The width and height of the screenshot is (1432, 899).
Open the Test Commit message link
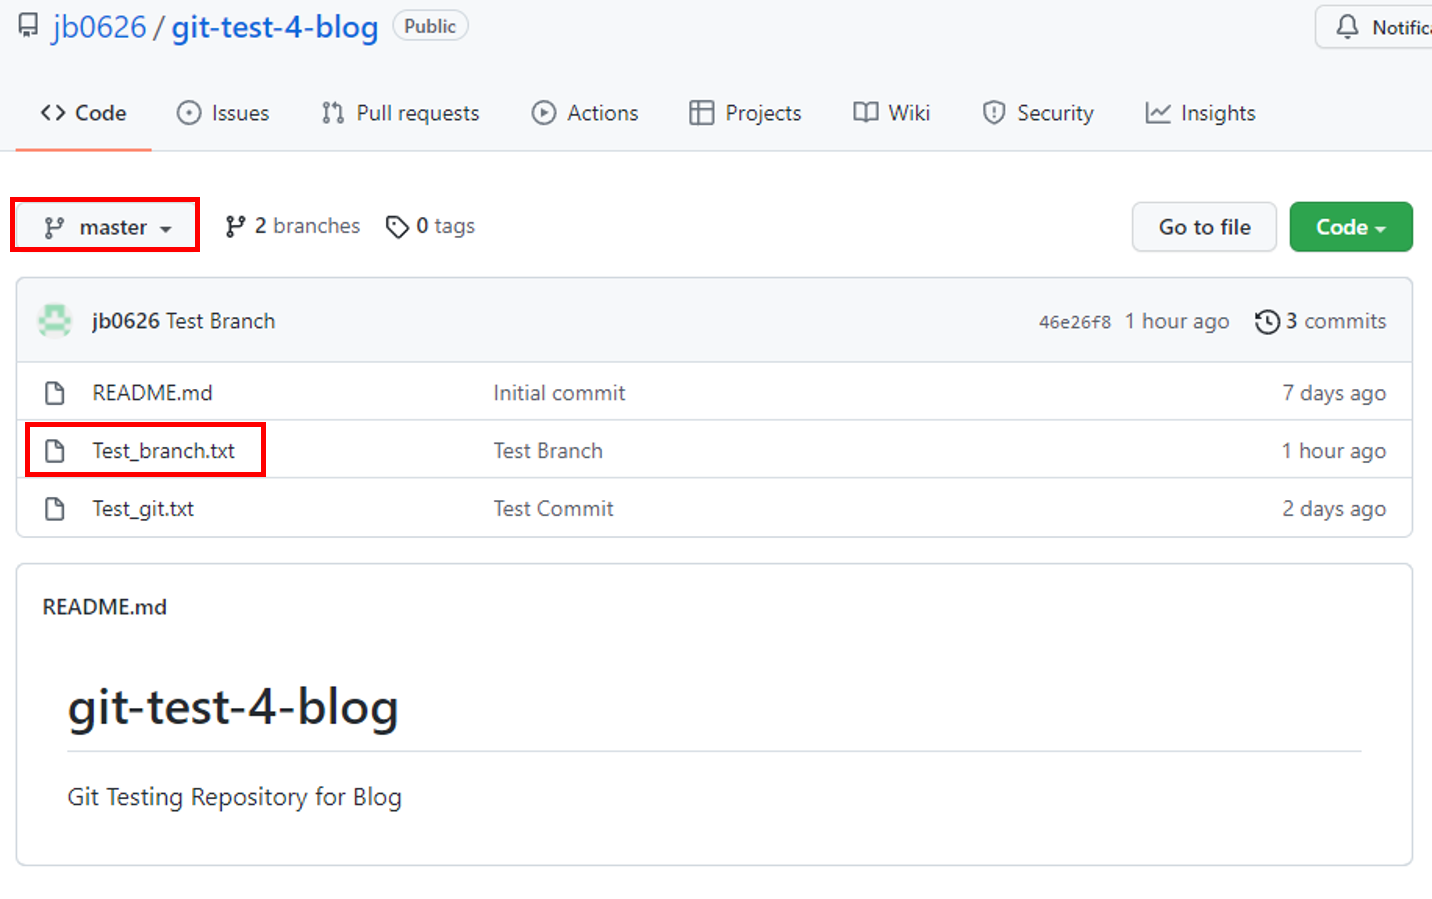pyautogui.click(x=553, y=509)
